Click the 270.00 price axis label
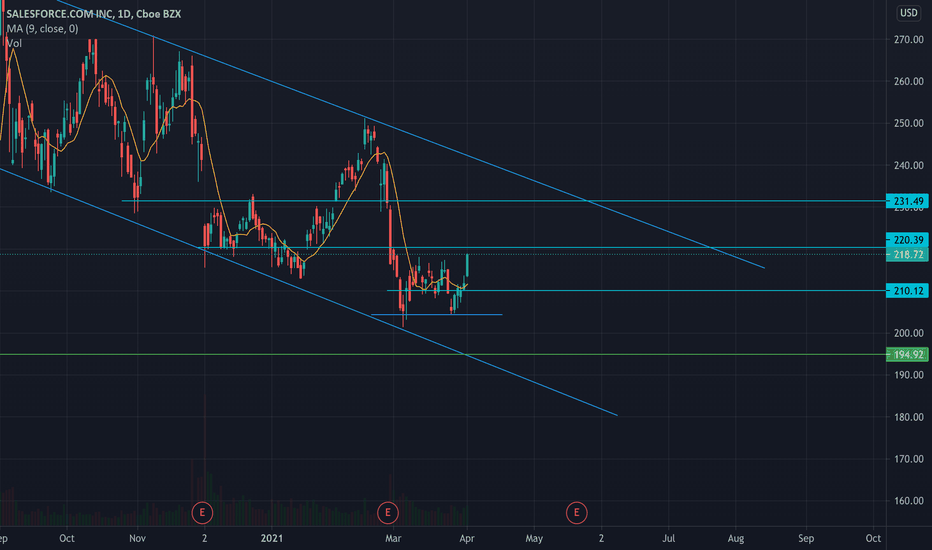Screen dimensions: 932x550 pyautogui.click(x=909, y=39)
